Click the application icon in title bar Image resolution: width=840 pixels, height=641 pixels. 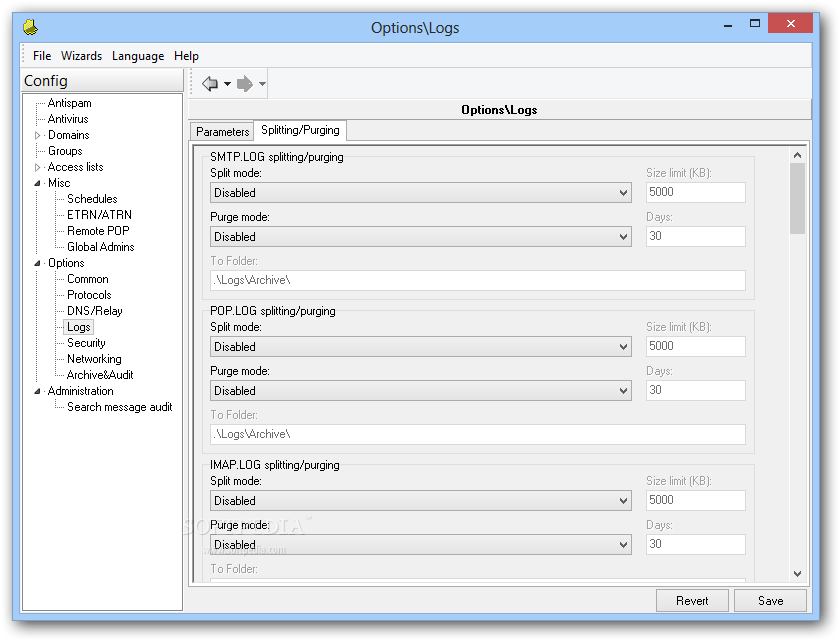click(31, 27)
